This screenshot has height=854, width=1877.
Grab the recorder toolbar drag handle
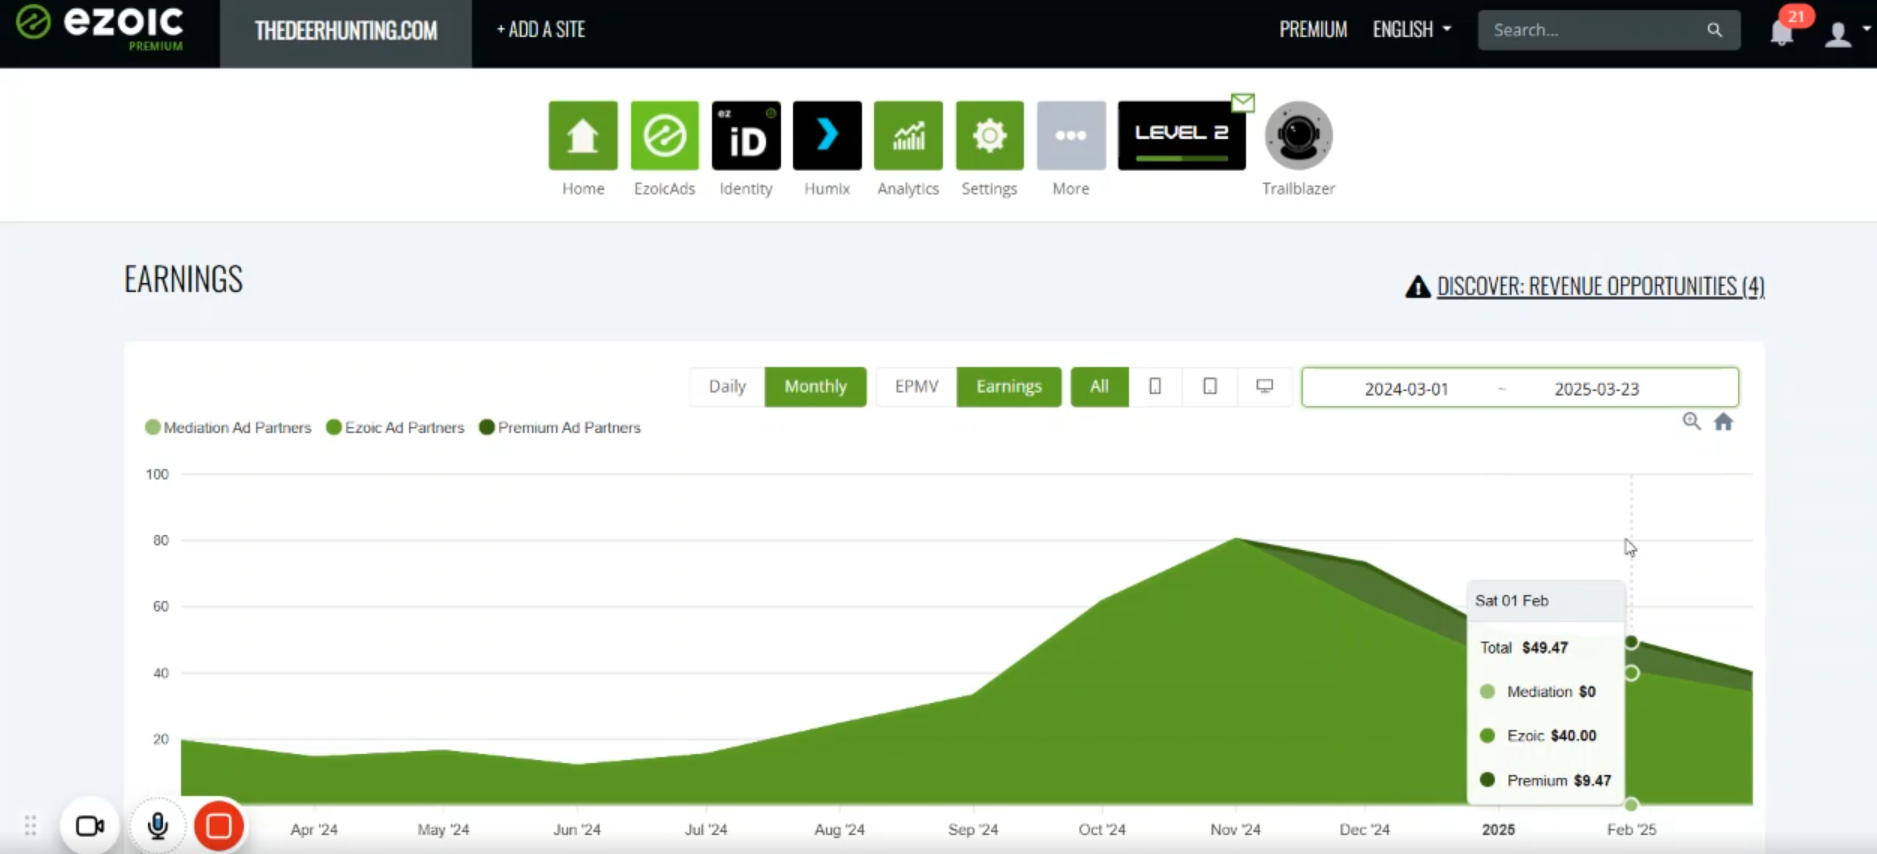coord(30,826)
